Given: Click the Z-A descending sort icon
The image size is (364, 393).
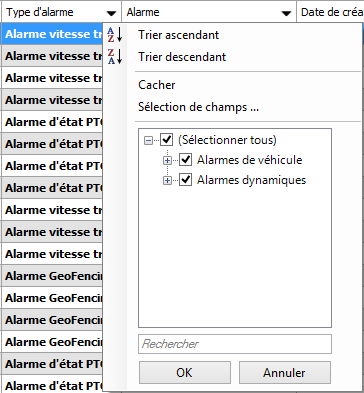Looking at the screenshot, I should click(115, 57).
